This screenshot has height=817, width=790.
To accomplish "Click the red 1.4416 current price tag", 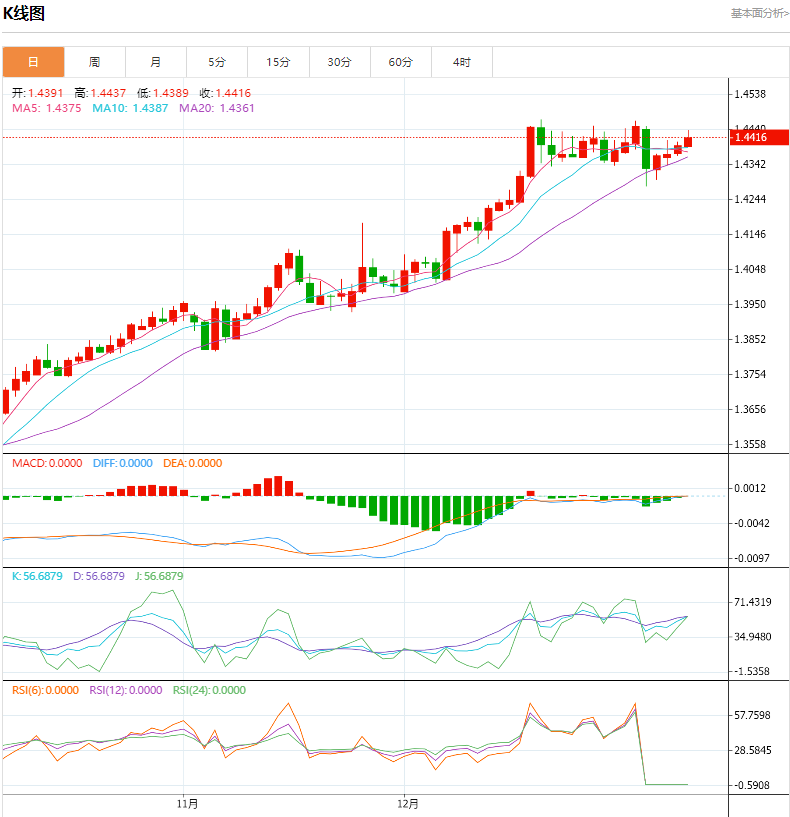I will click(750, 137).
